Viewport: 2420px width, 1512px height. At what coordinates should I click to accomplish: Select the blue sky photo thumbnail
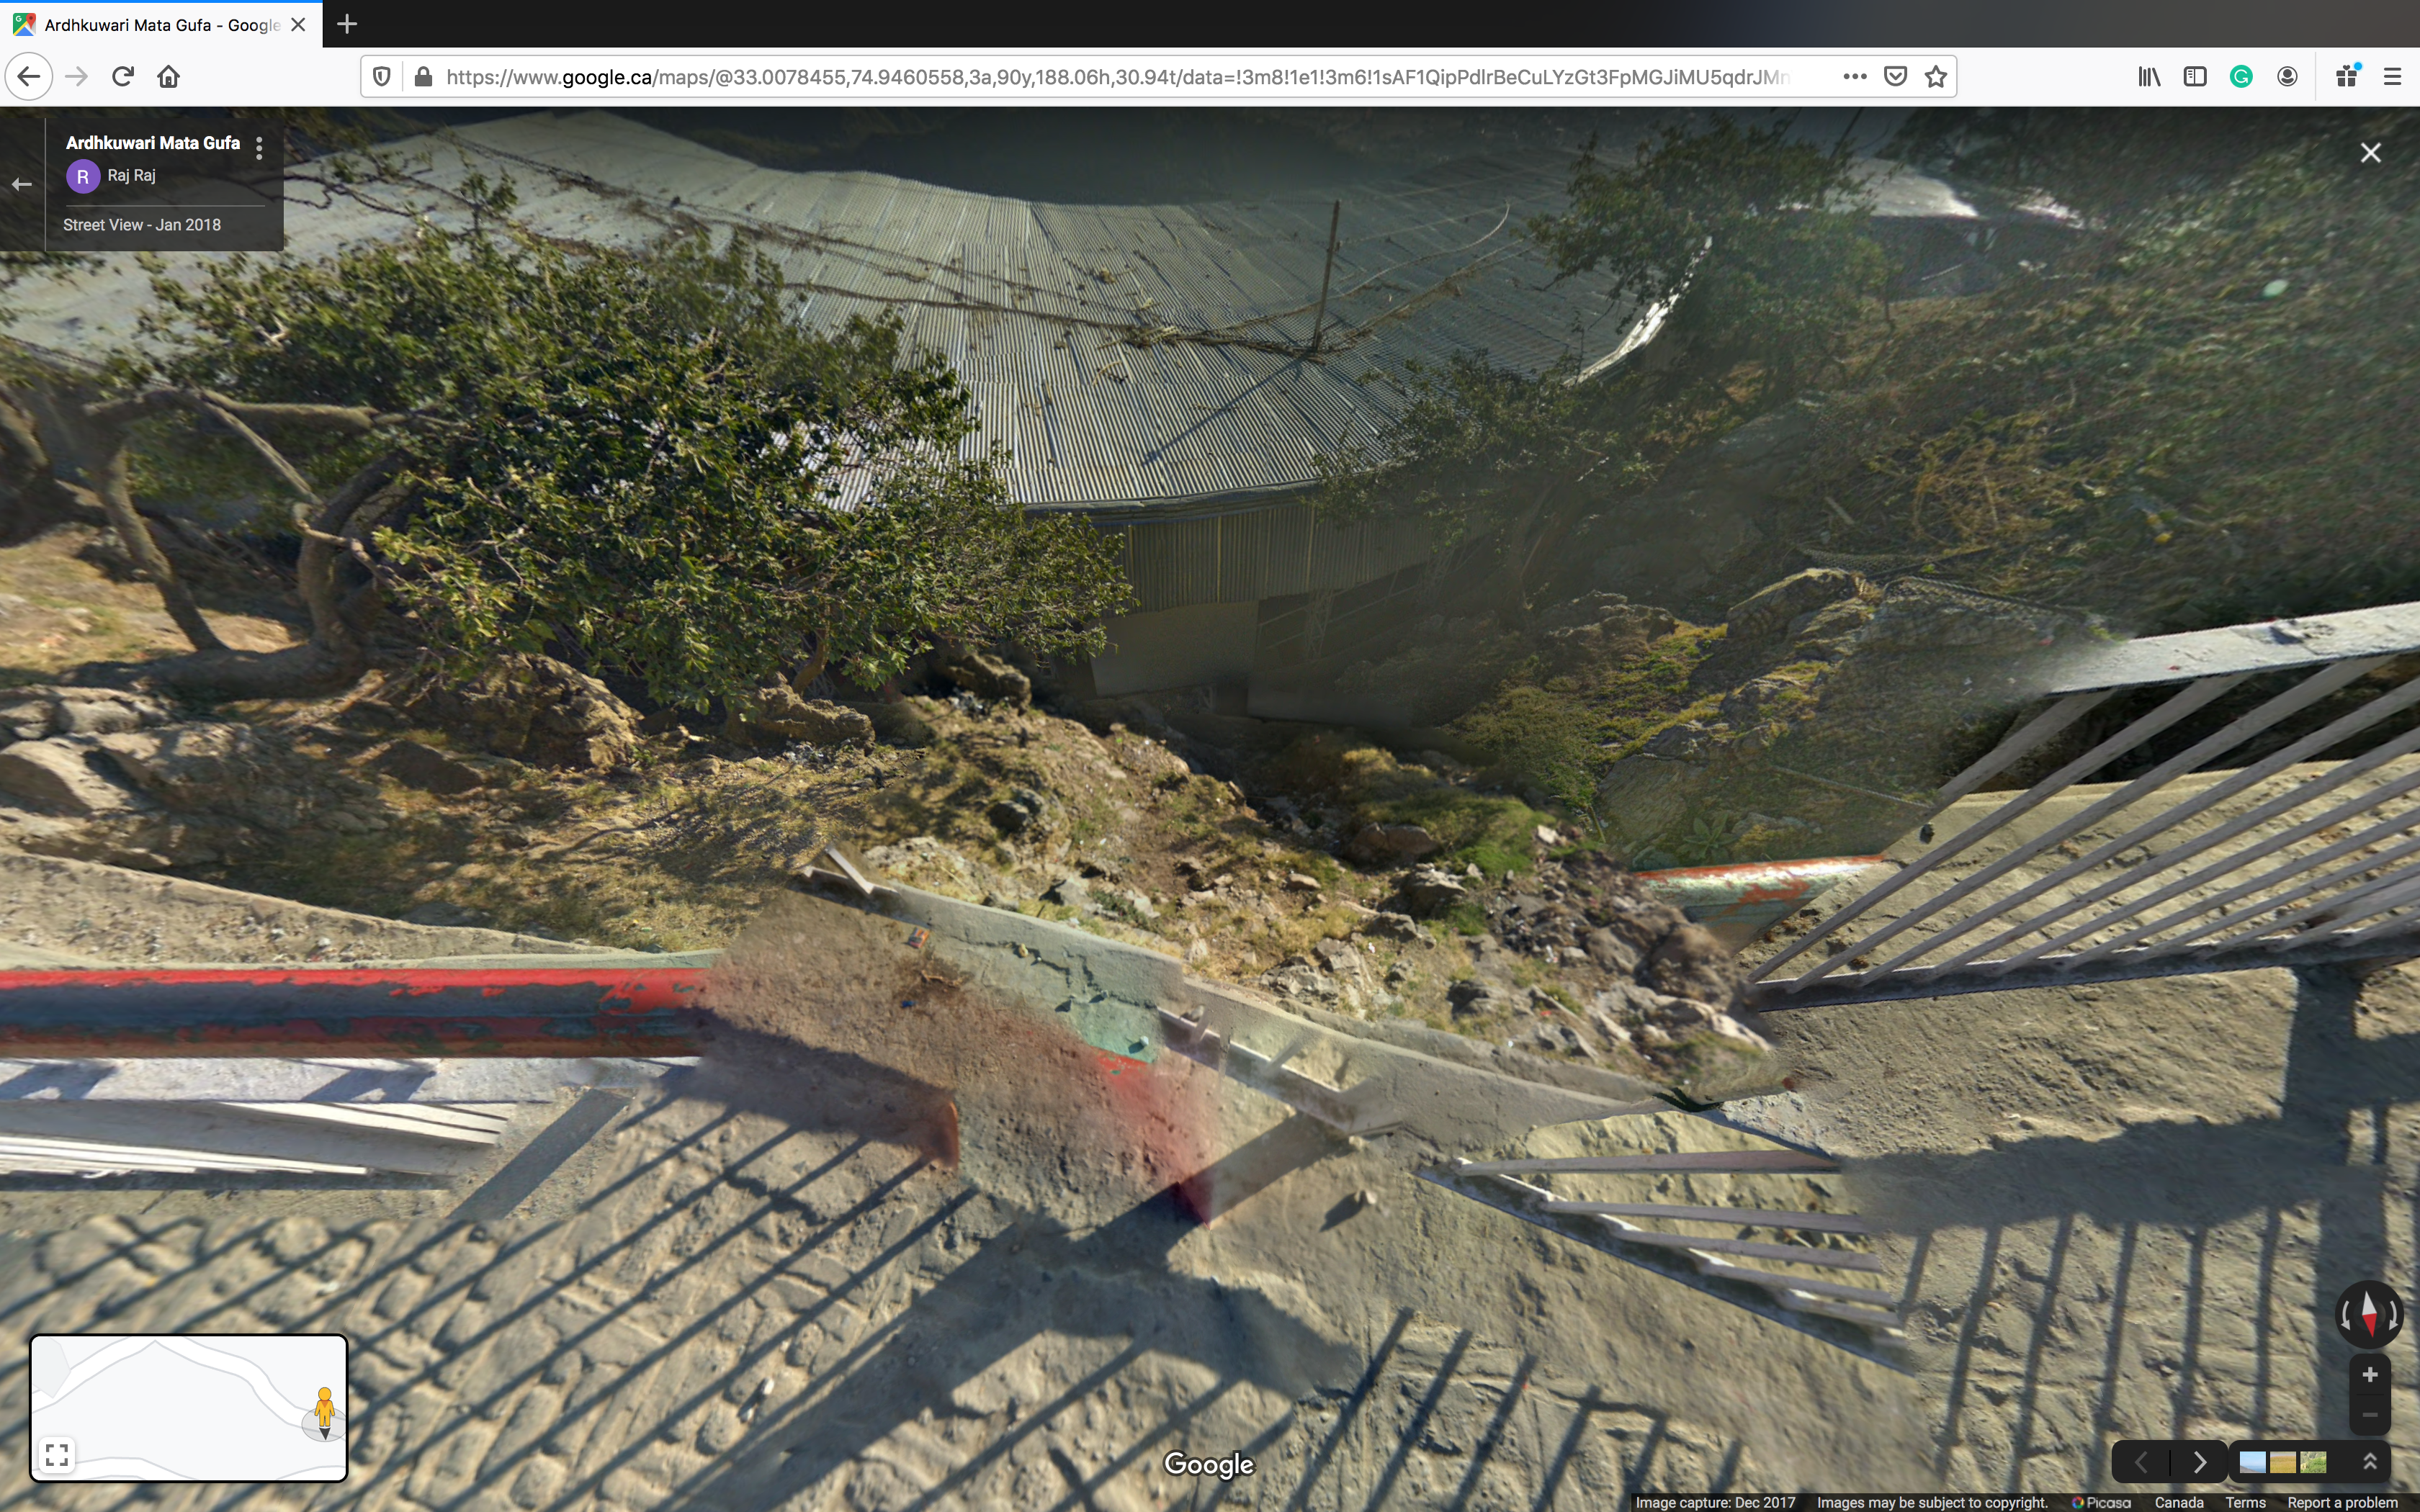pos(2252,1463)
